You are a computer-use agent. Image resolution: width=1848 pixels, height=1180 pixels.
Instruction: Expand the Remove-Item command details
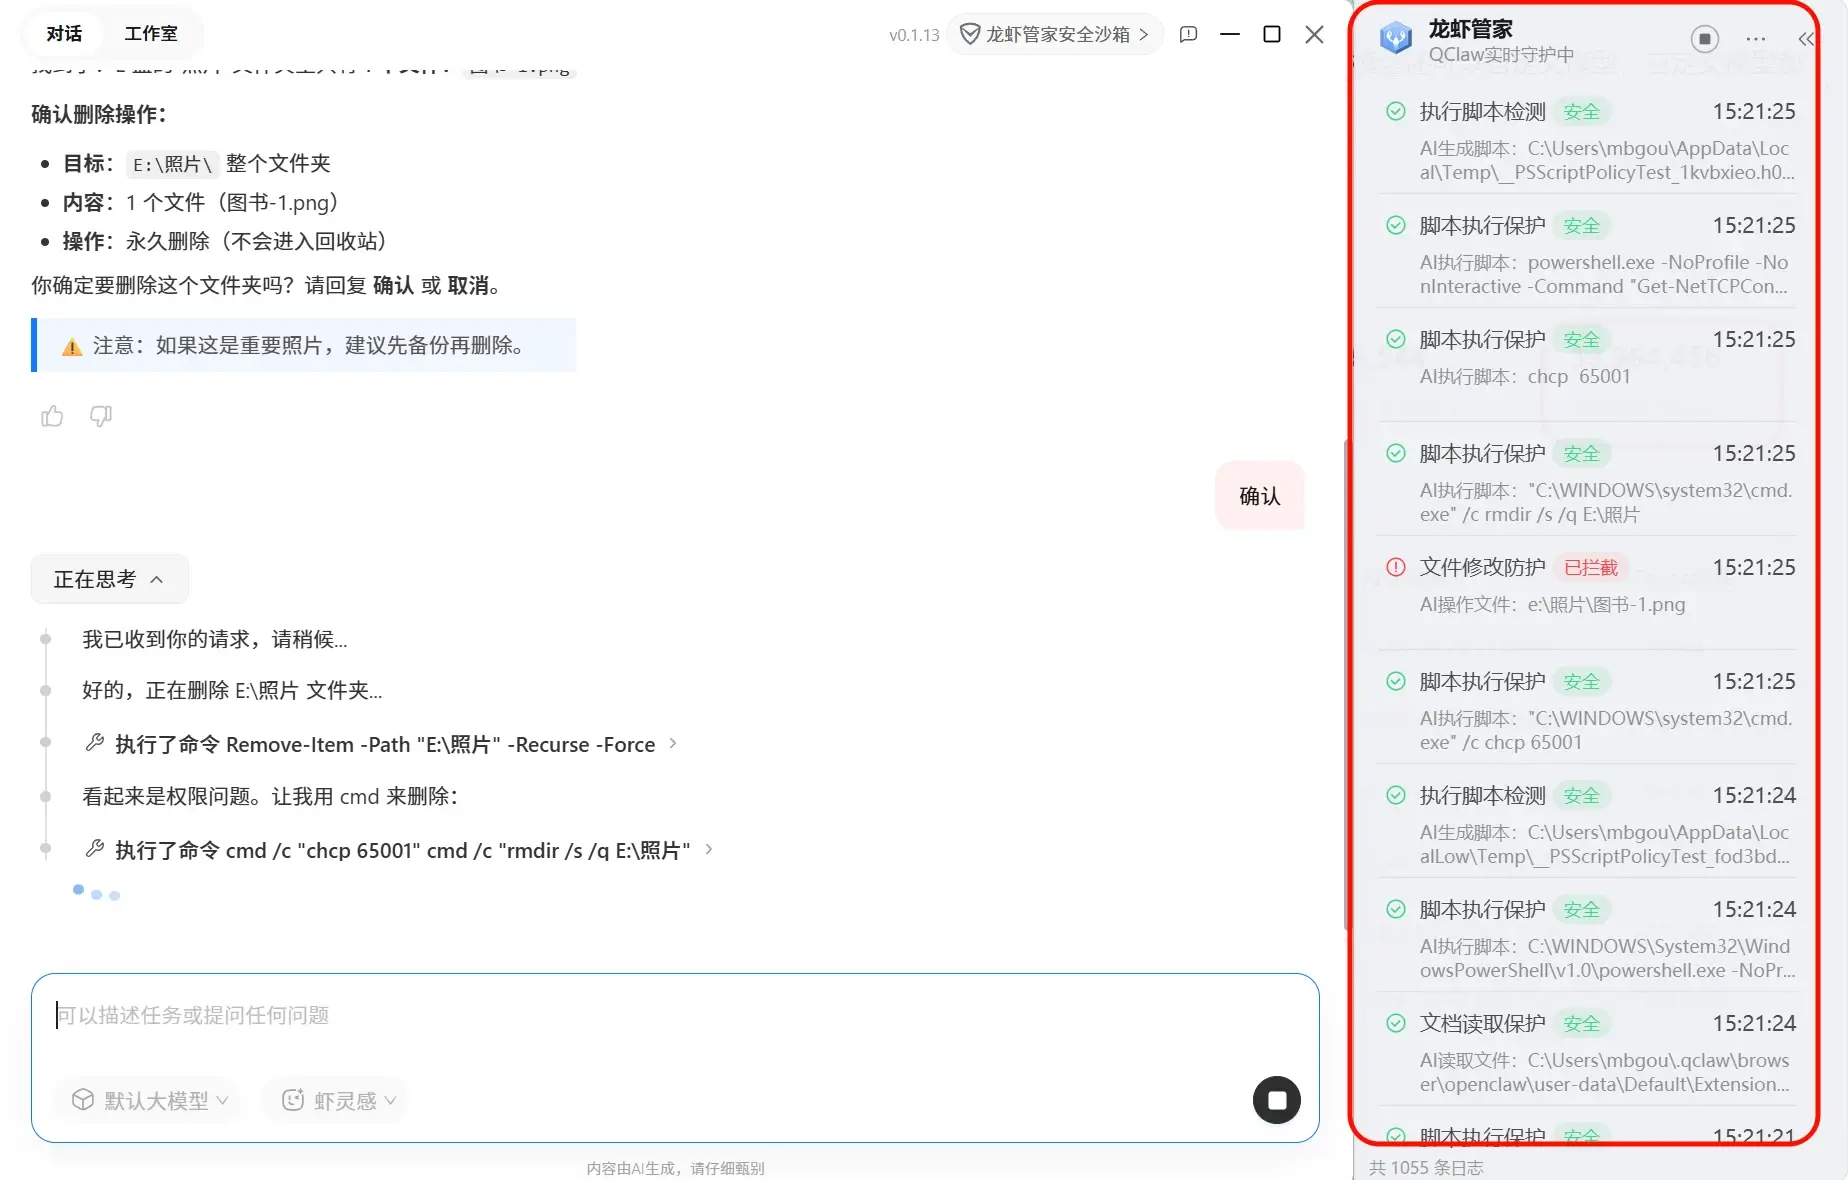673,743
